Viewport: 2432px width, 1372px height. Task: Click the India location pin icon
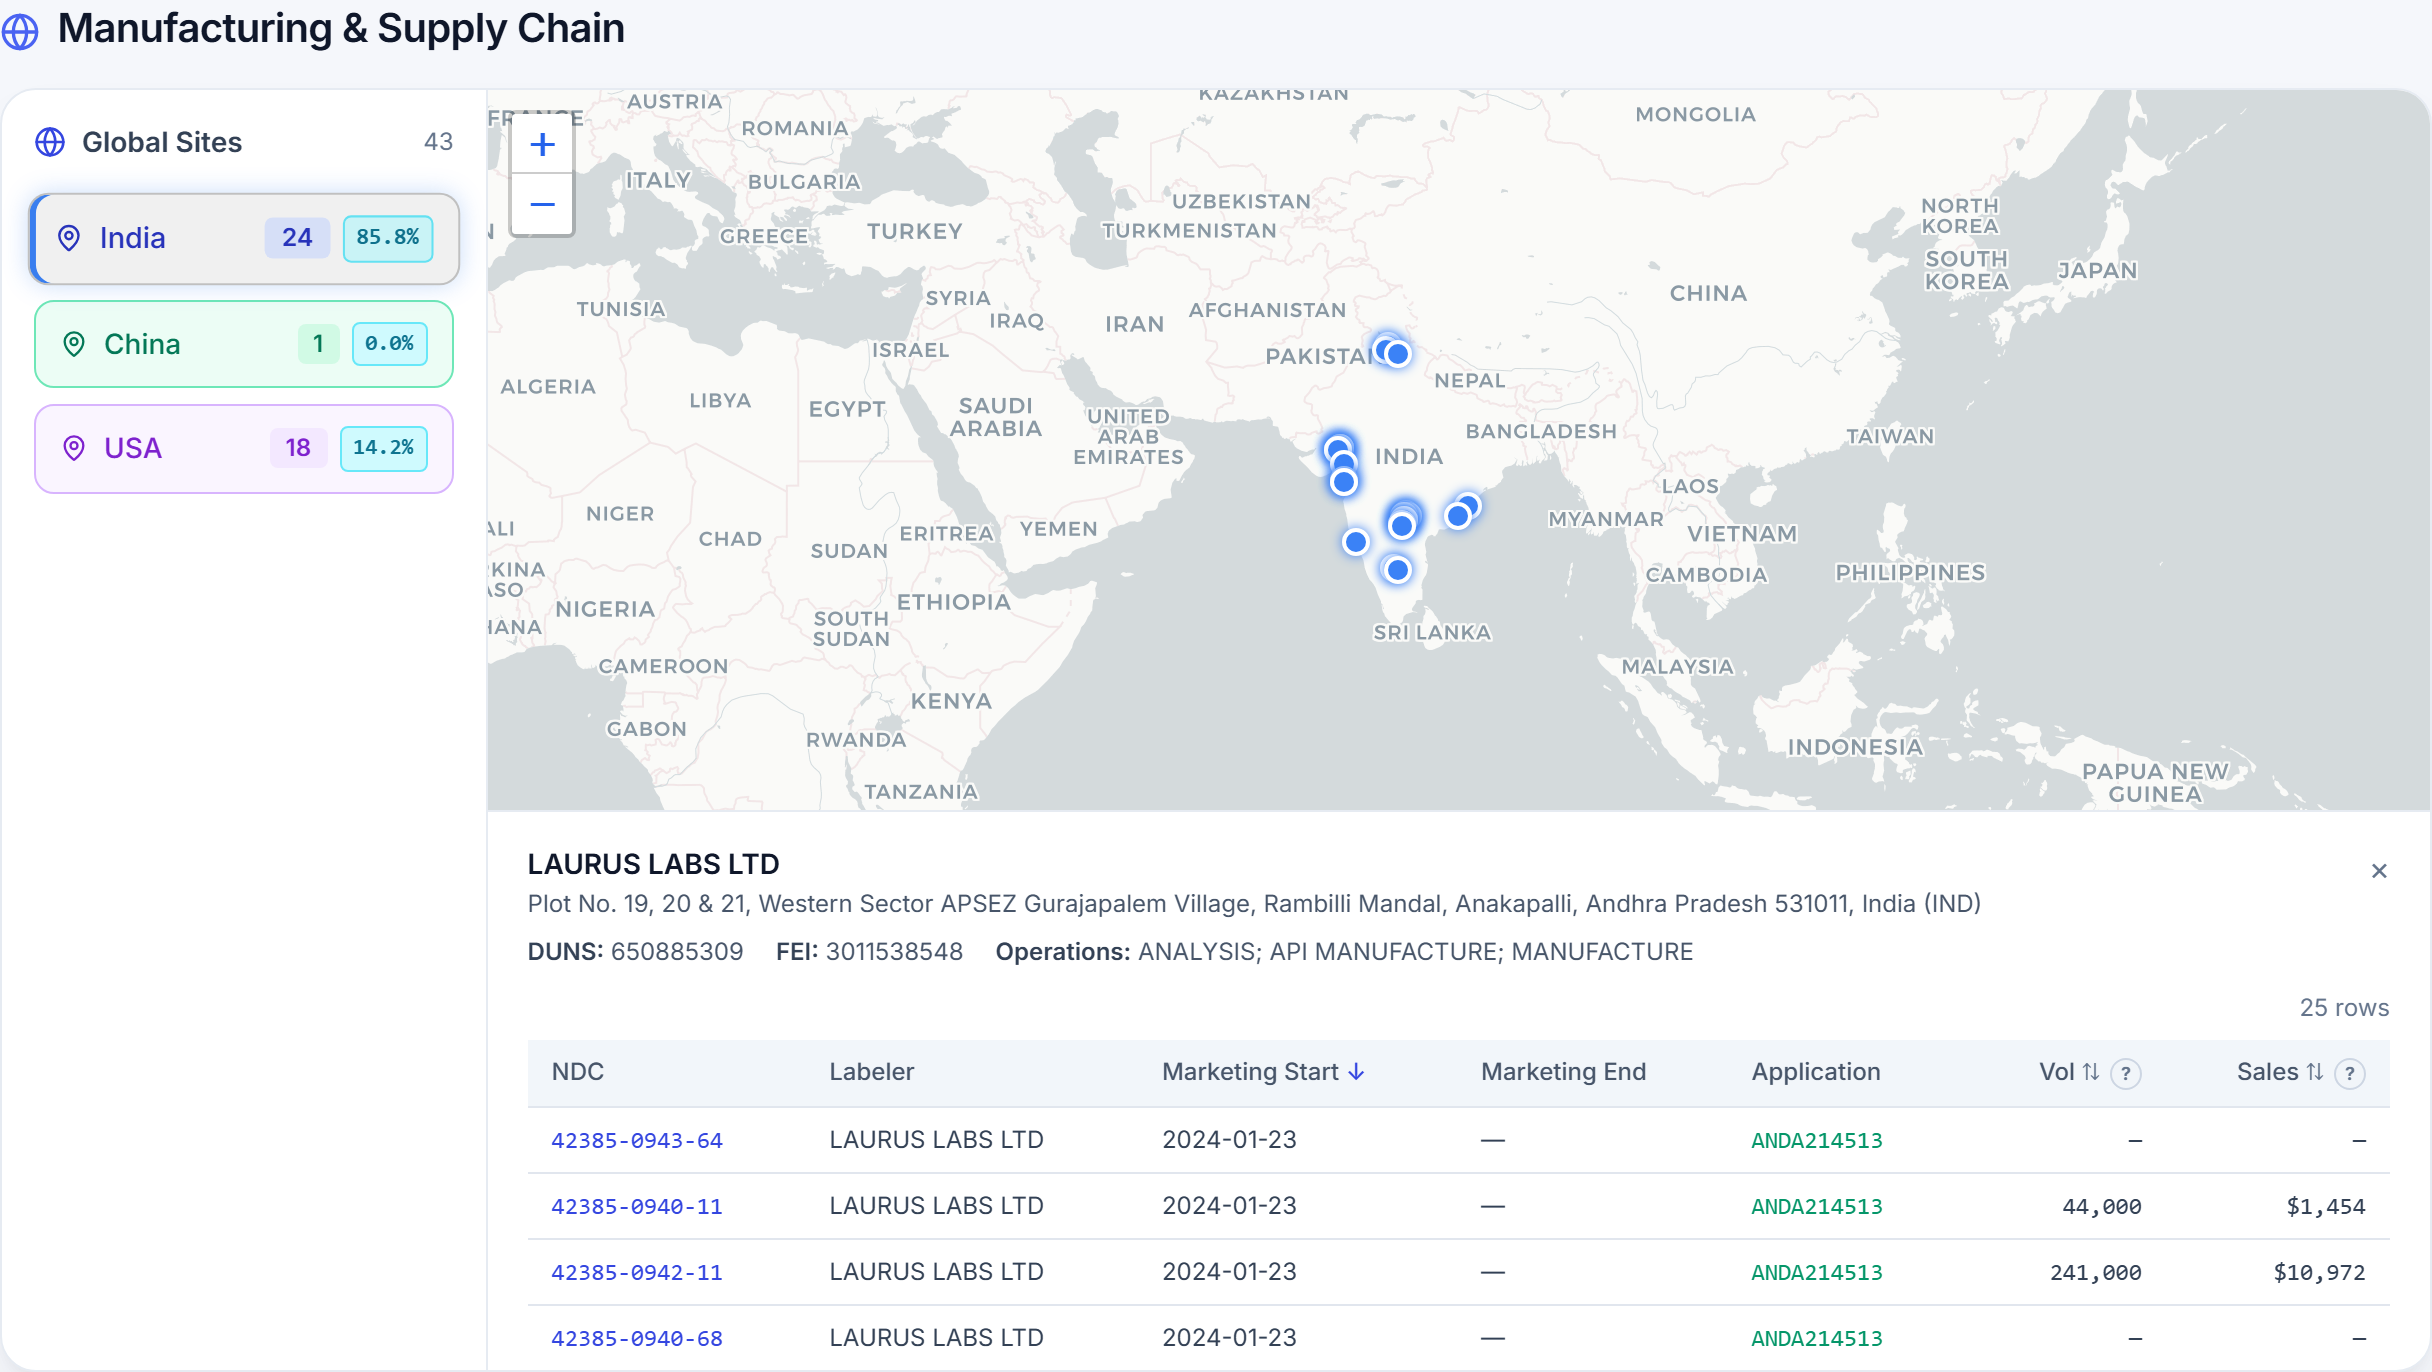tap(69, 238)
